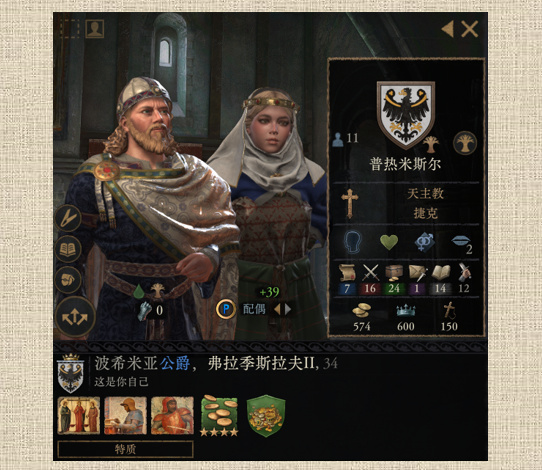Show next spouse with right arrow
This screenshot has width=542, height=470.
click(x=288, y=309)
